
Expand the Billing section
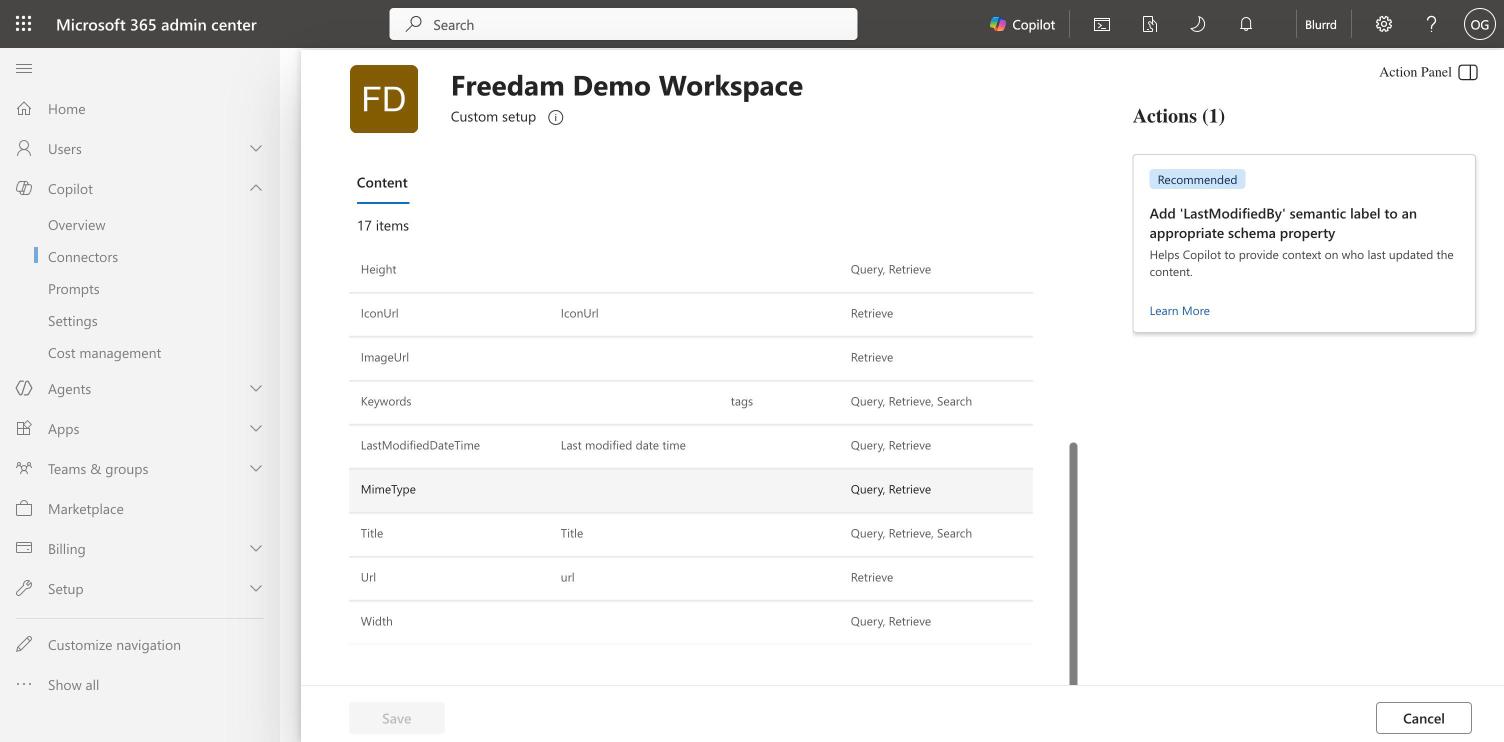coord(256,548)
